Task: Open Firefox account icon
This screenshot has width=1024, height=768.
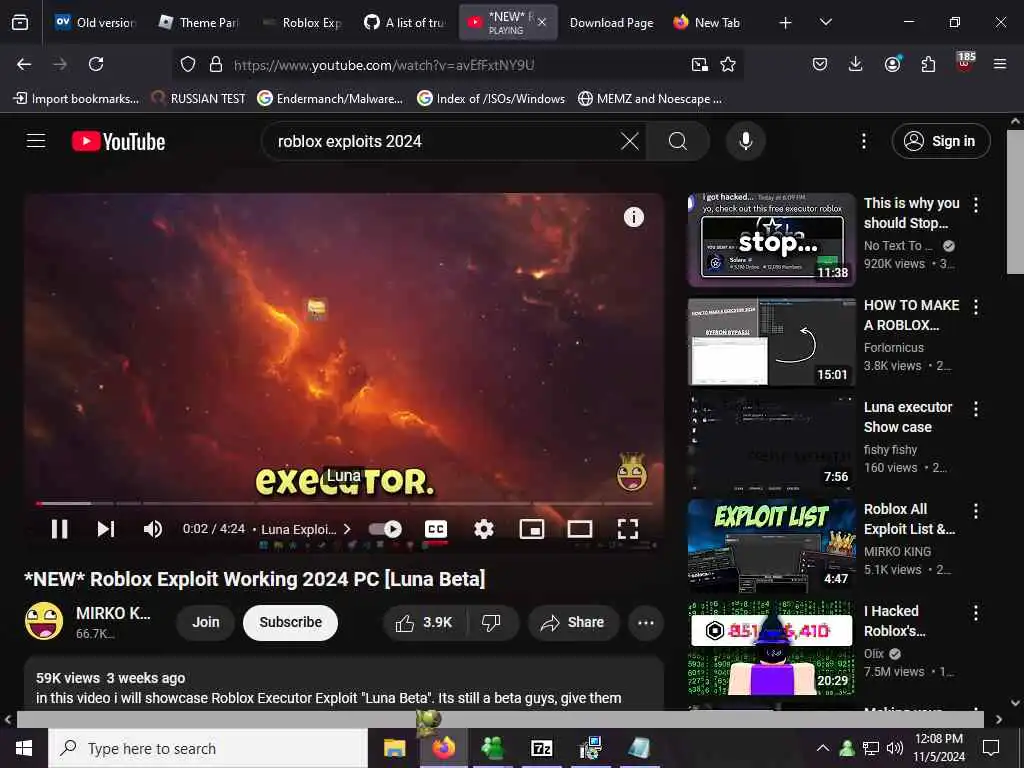Action: tap(892, 64)
